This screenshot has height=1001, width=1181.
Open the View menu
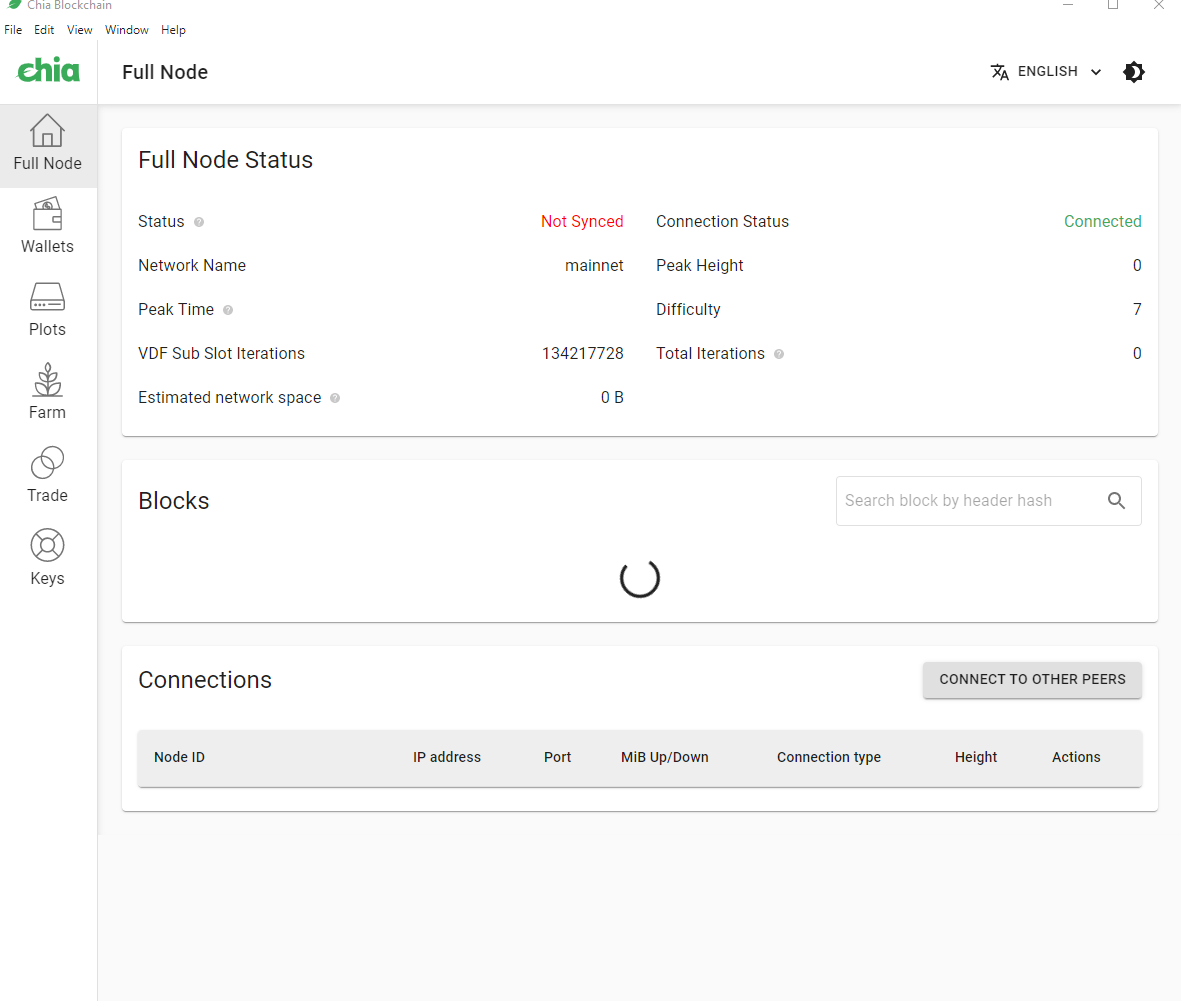[x=79, y=30]
